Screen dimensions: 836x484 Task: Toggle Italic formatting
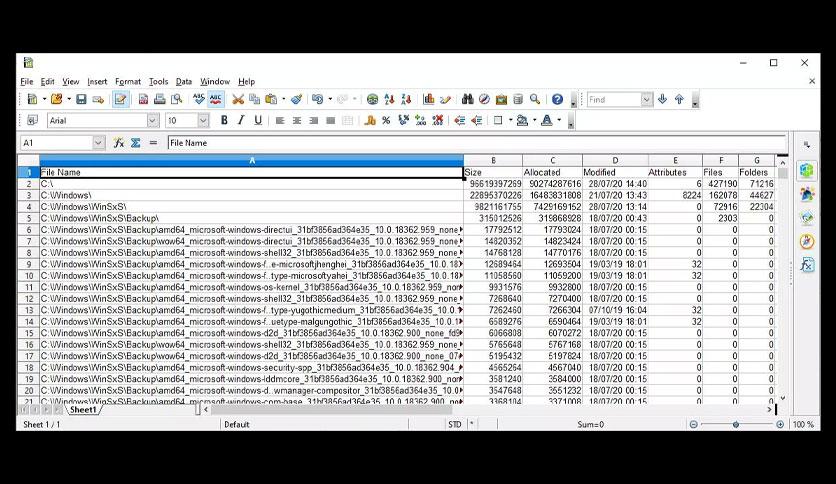[x=241, y=120]
